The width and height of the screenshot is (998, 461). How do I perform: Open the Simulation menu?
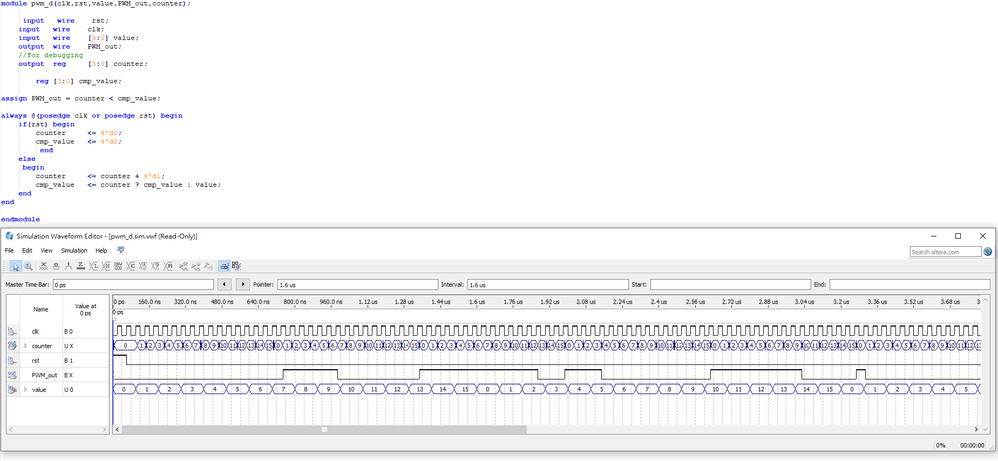coord(74,251)
